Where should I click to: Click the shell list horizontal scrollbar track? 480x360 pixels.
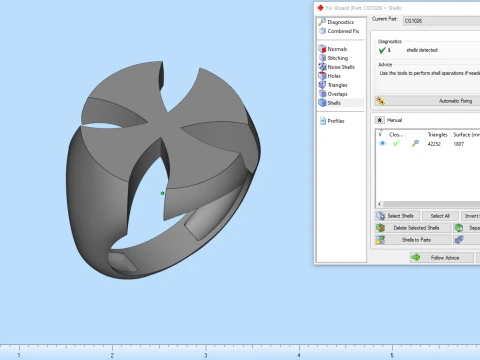click(431, 204)
